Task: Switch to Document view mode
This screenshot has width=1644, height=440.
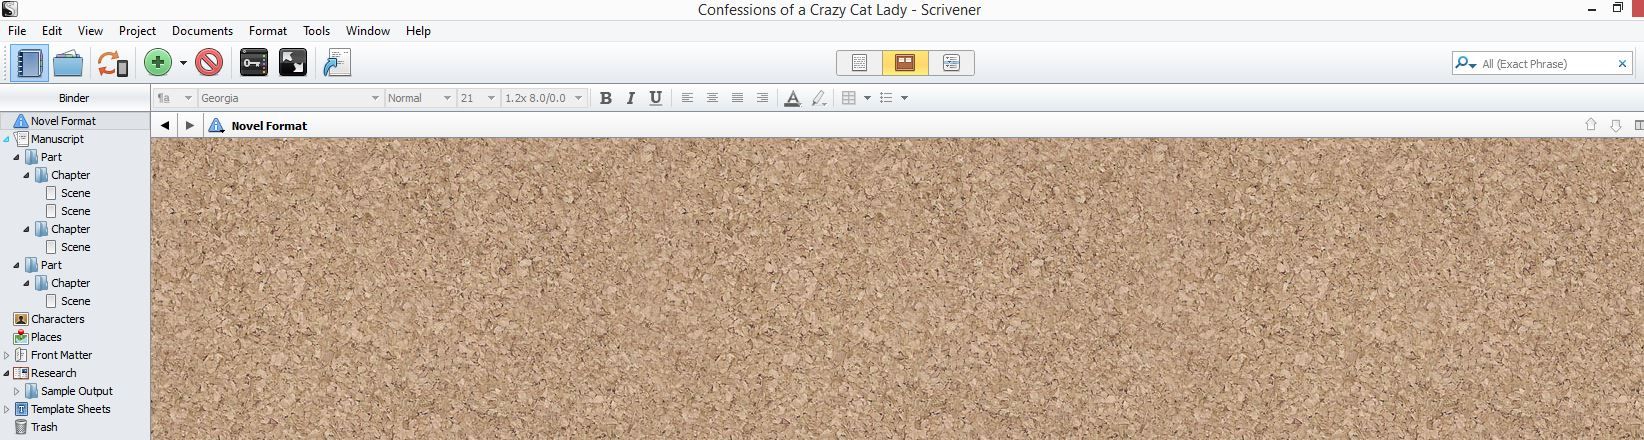Action: 859,63
